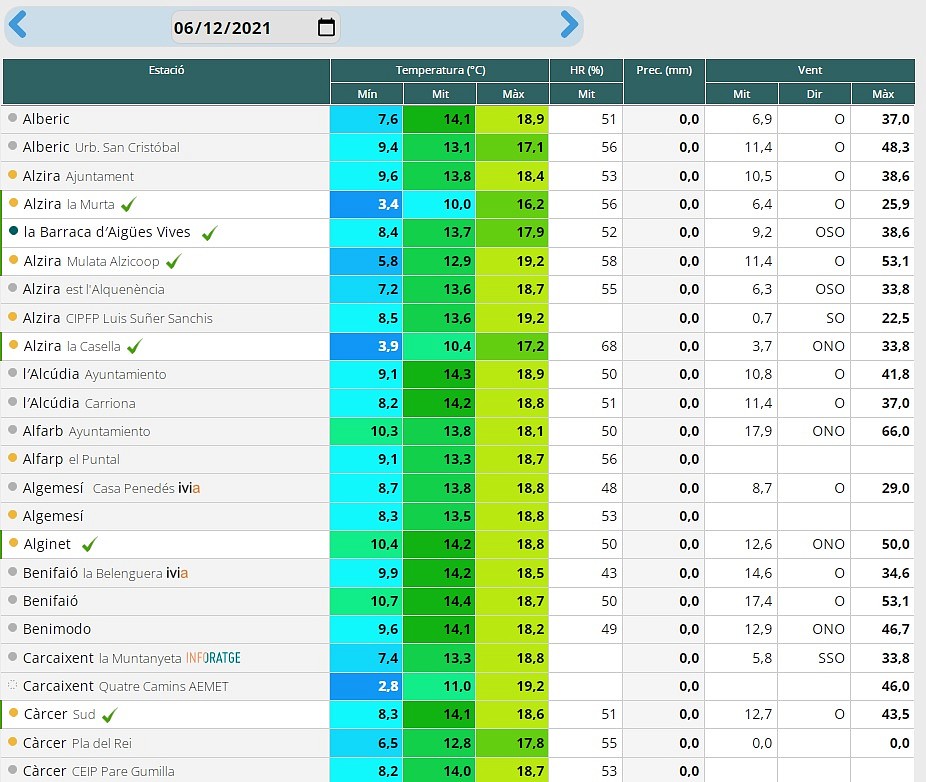The width and height of the screenshot is (926, 782).
Task: Click mean temperature 14,4 in Benifaió row
Action: coord(439,601)
